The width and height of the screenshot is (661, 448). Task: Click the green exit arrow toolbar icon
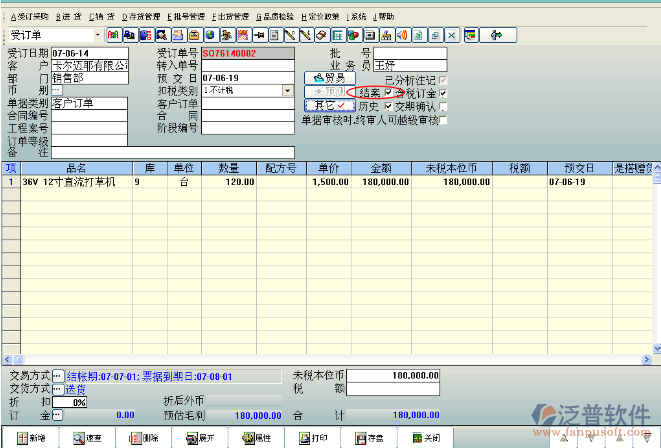495,35
